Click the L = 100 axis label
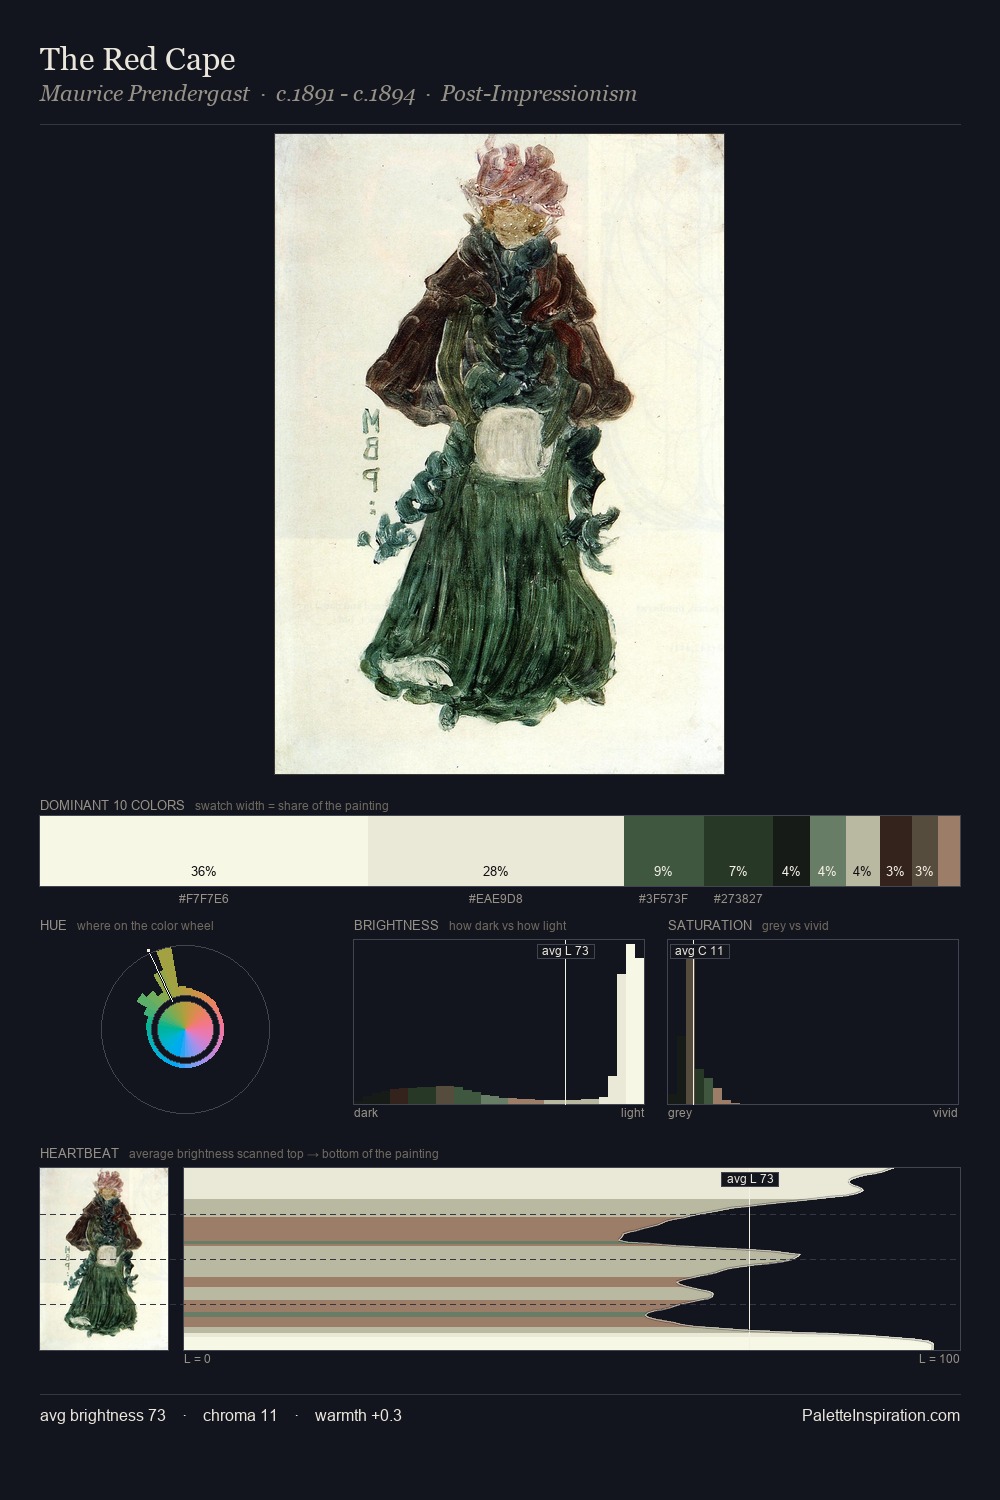The height and width of the screenshot is (1500, 1000). (939, 1359)
